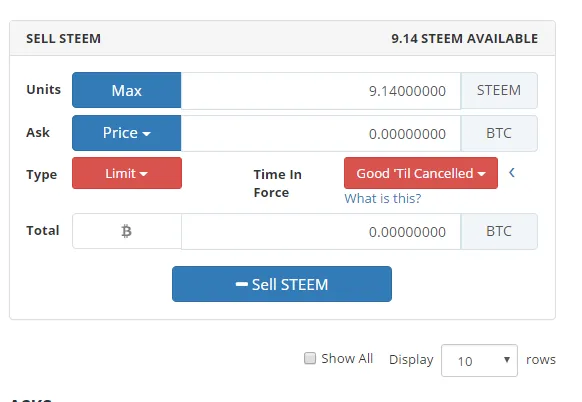Click the blue chevron beside Good 'Til Cancelled
The height and width of the screenshot is (402, 582).
512,173
